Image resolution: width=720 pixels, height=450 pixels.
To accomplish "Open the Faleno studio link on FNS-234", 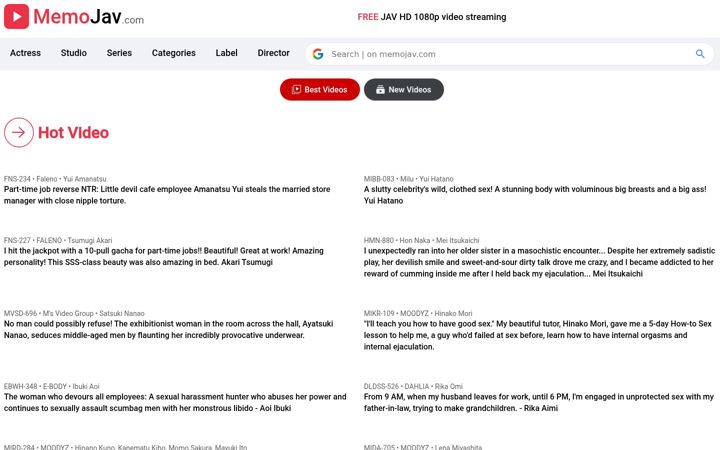I will (x=47, y=179).
